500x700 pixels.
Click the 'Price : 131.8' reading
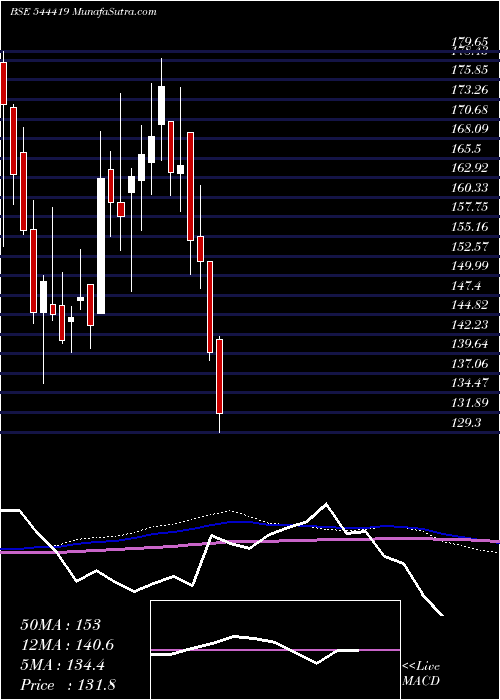pos(68,685)
